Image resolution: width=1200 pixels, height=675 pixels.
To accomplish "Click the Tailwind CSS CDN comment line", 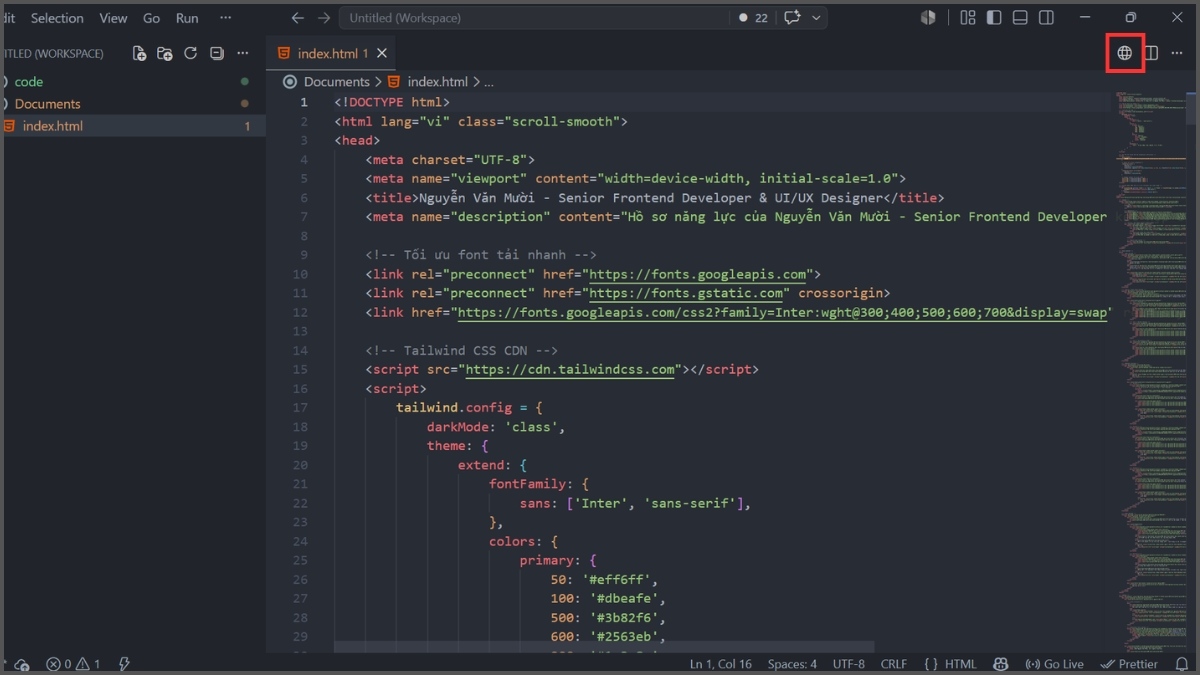I will 461,351.
